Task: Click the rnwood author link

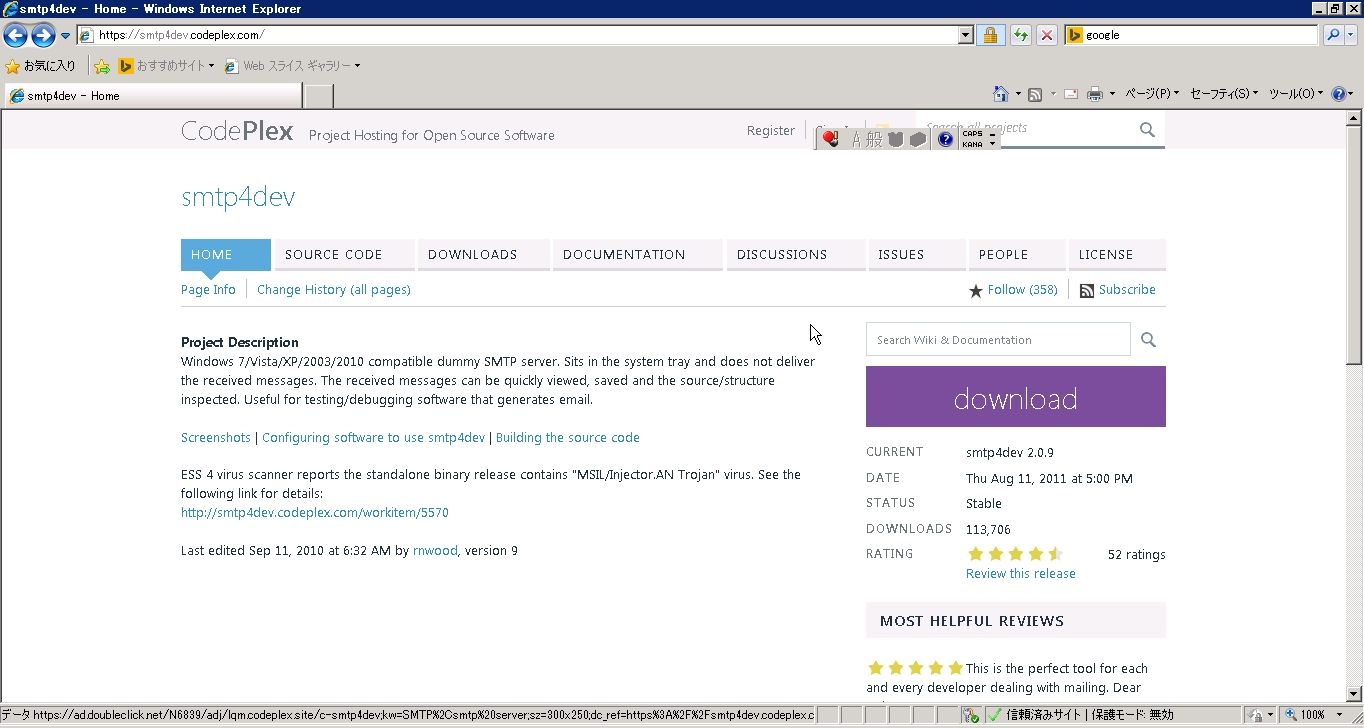Action: point(435,550)
